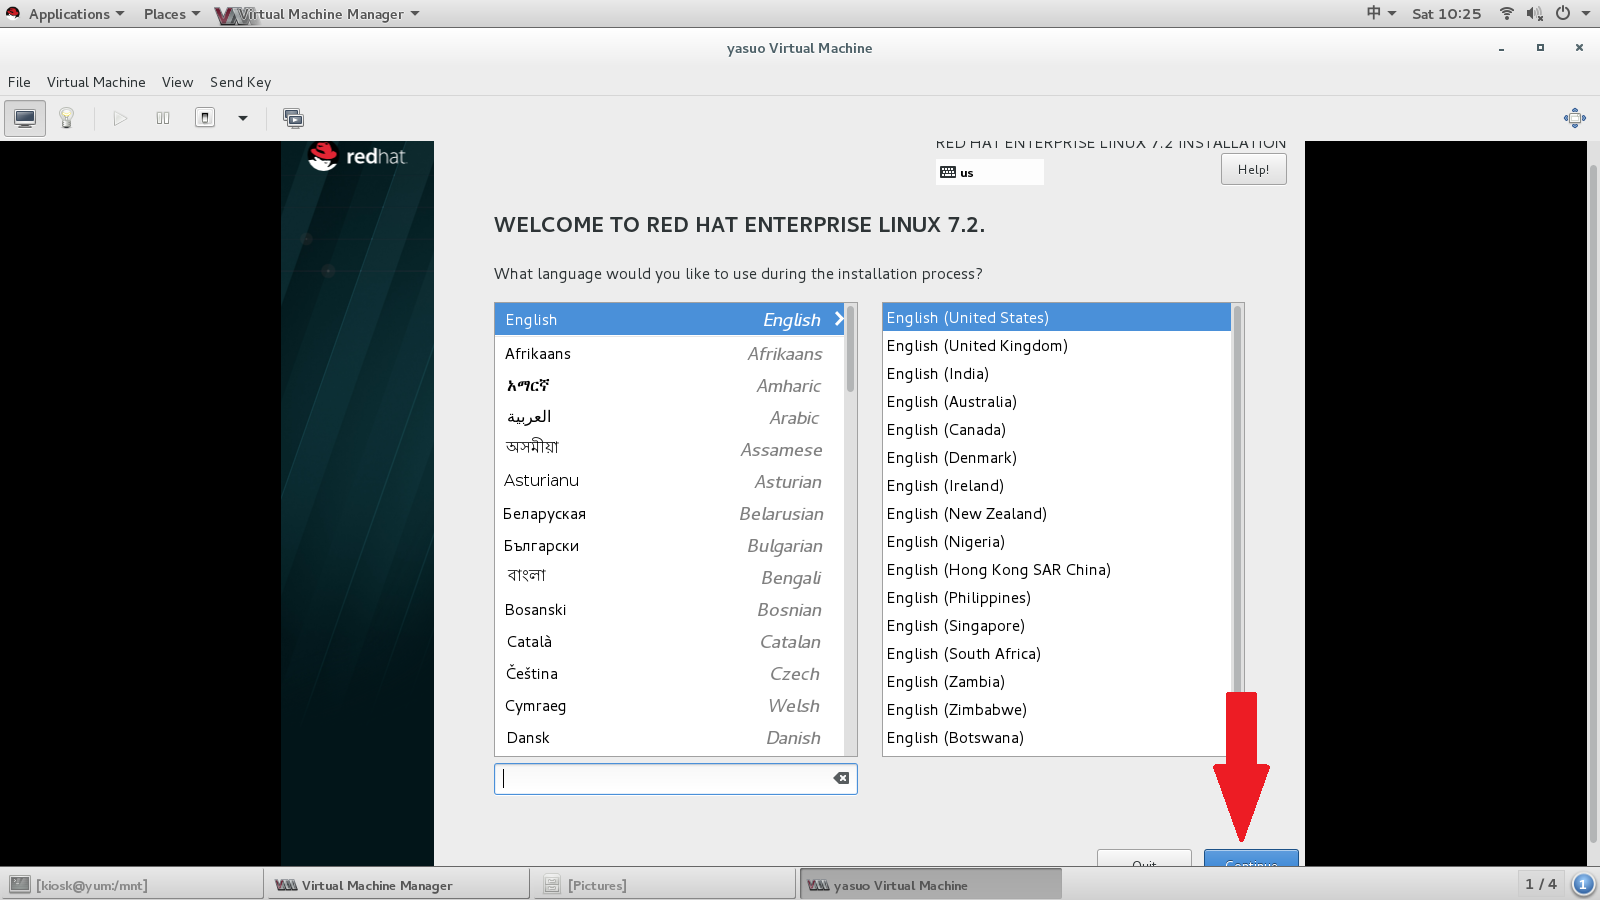
Task: Switch to Pictures window in taskbar
Action: coord(664,885)
